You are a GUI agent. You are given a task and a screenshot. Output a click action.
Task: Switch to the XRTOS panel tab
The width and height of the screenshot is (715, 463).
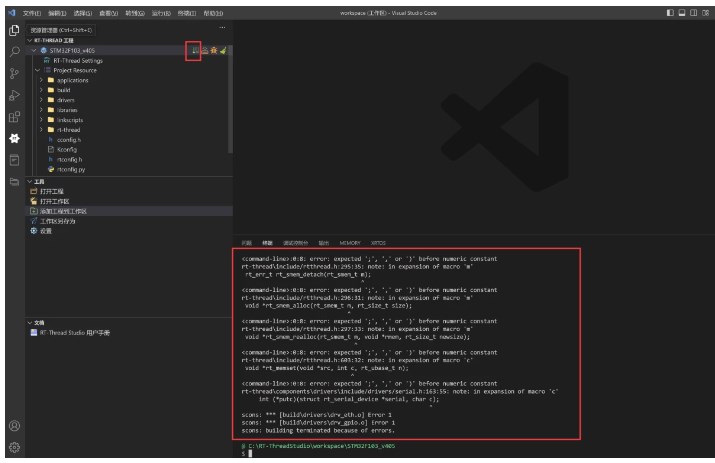[x=378, y=243]
